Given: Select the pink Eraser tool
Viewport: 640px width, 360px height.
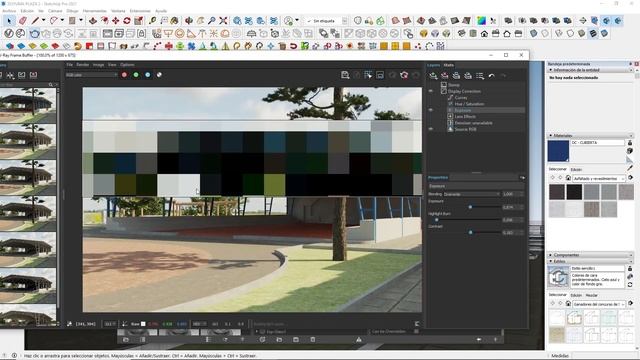Looking at the screenshot, I should pos(23,20).
